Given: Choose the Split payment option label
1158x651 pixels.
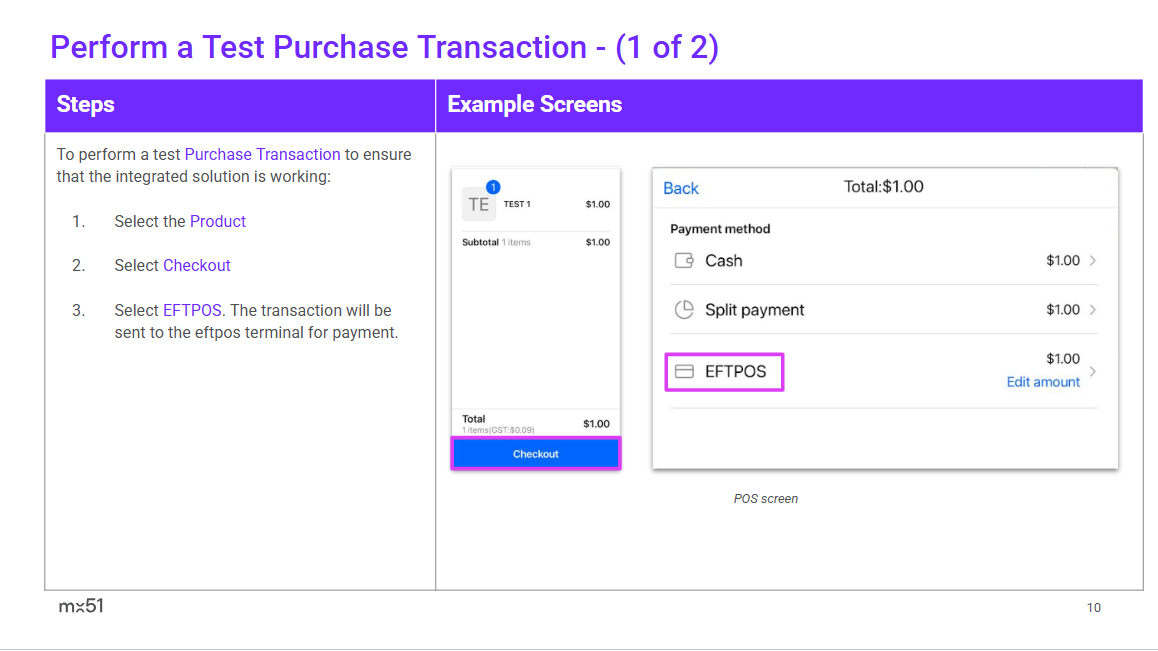Looking at the screenshot, I should pos(754,310).
